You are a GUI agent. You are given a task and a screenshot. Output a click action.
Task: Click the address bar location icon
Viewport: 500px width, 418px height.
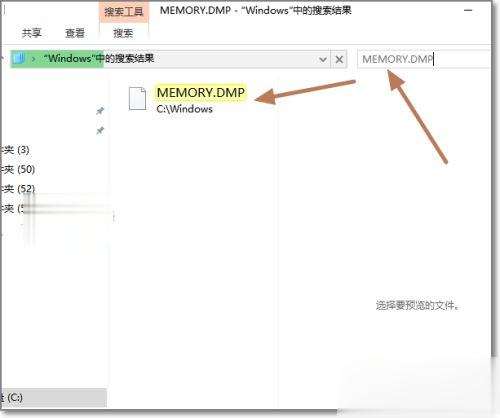19,59
